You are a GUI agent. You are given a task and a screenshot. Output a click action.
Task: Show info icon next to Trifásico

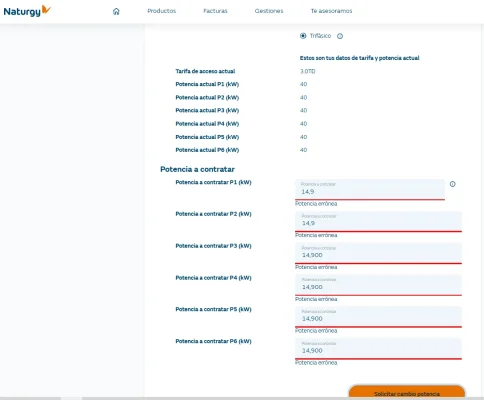click(x=340, y=36)
